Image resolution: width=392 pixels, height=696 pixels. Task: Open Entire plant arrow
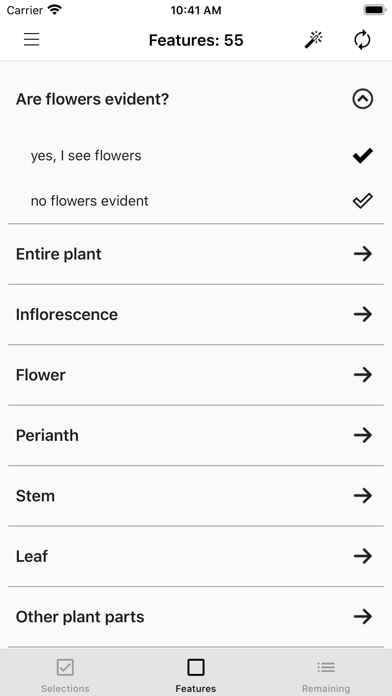363,254
